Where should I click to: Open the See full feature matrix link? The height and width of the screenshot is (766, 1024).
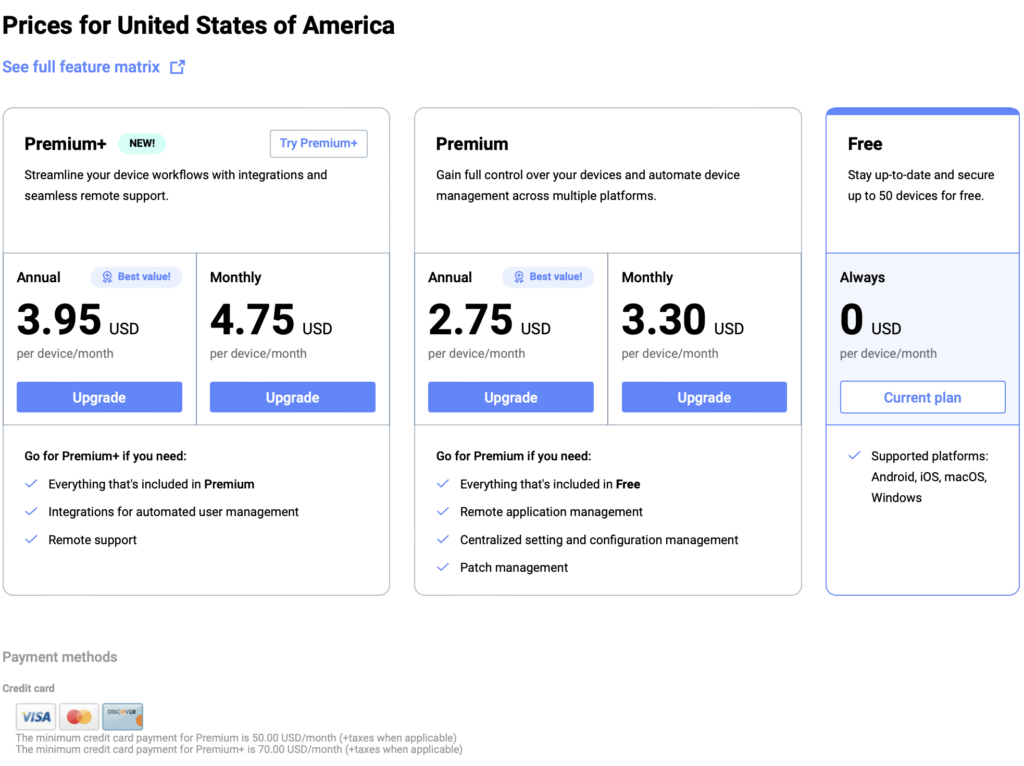pyautogui.click(x=81, y=67)
